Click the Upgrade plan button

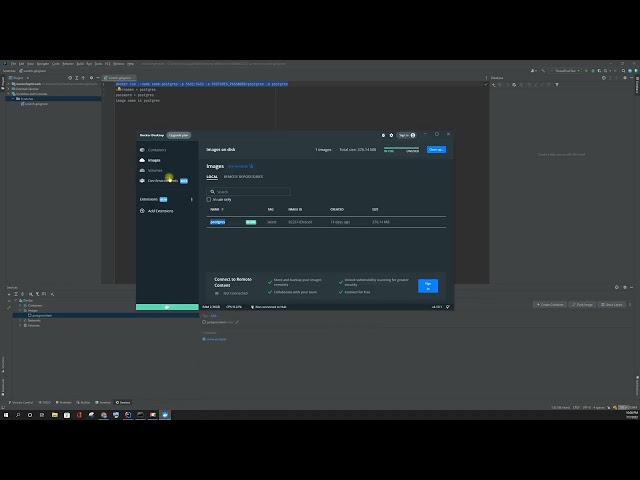pos(179,135)
